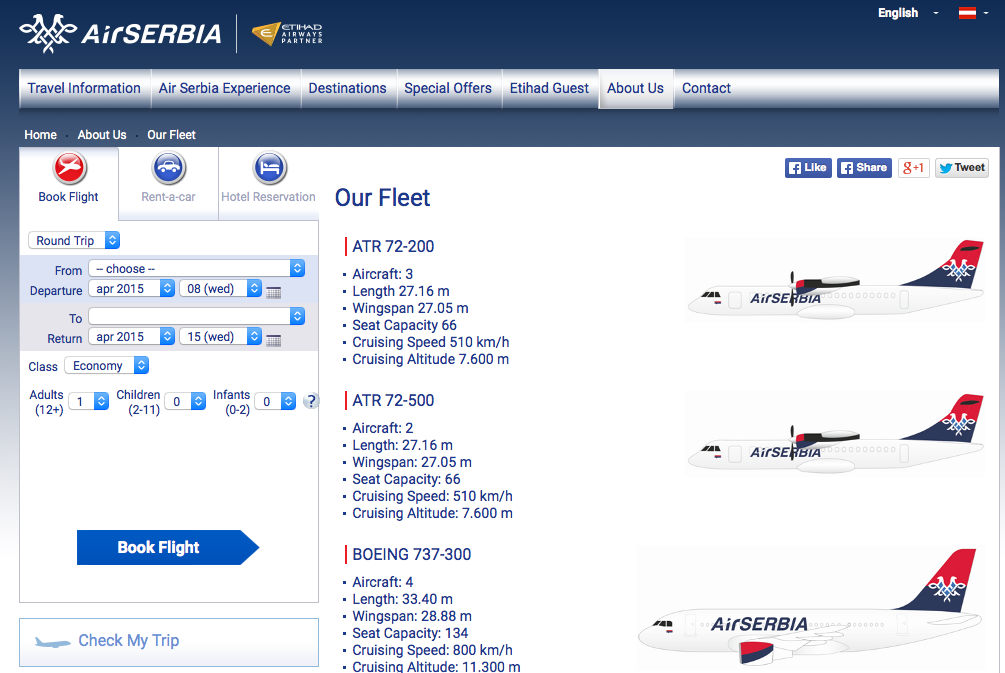Image resolution: width=1005 pixels, height=673 pixels.
Task: Click the Air Serbia logo
Action: (x=120, y=33)
